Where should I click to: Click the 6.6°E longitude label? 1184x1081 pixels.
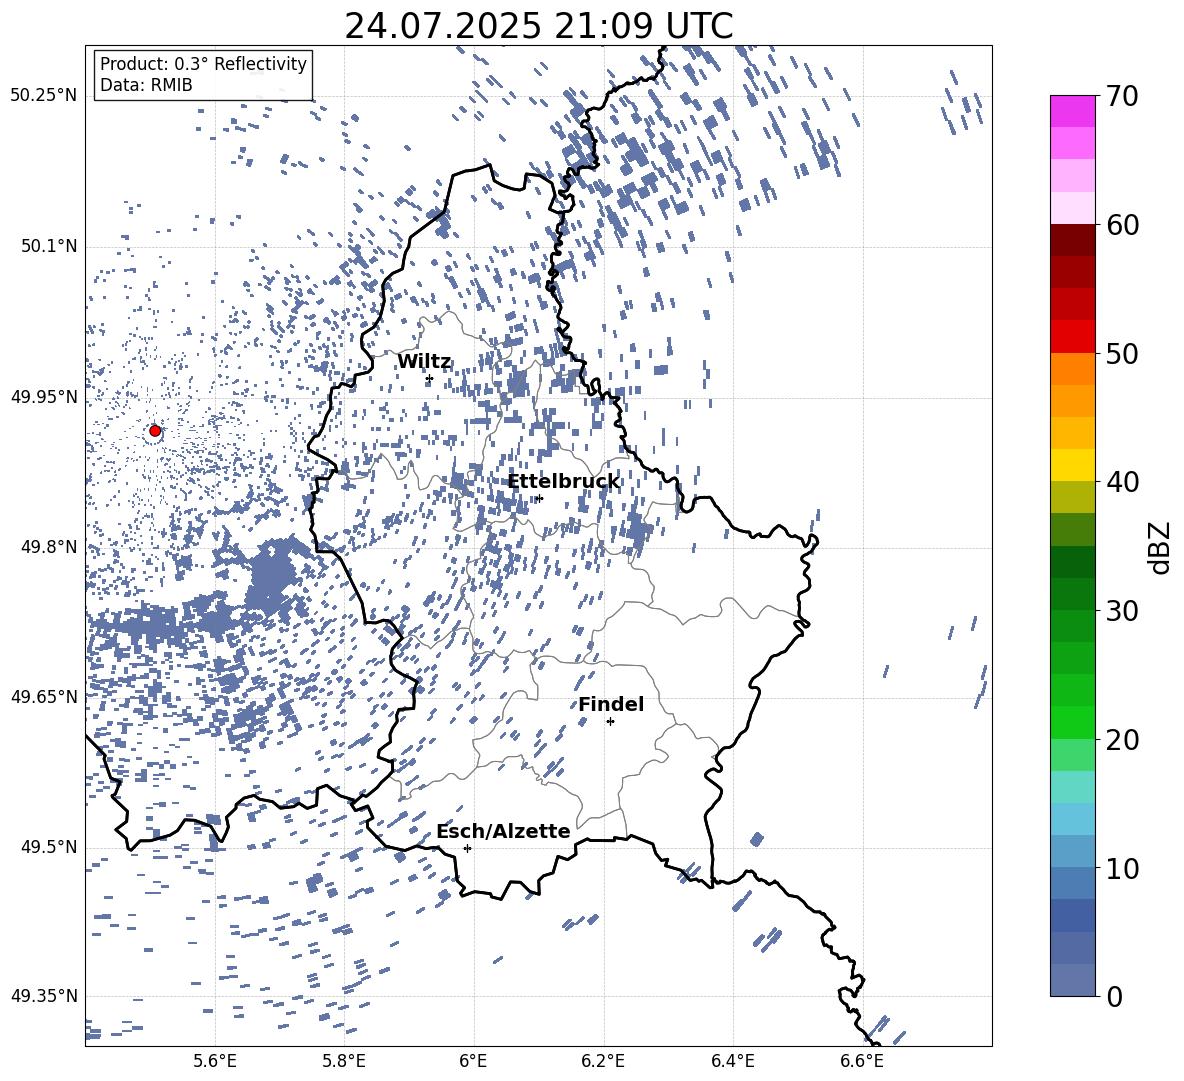coord(862,1061)
